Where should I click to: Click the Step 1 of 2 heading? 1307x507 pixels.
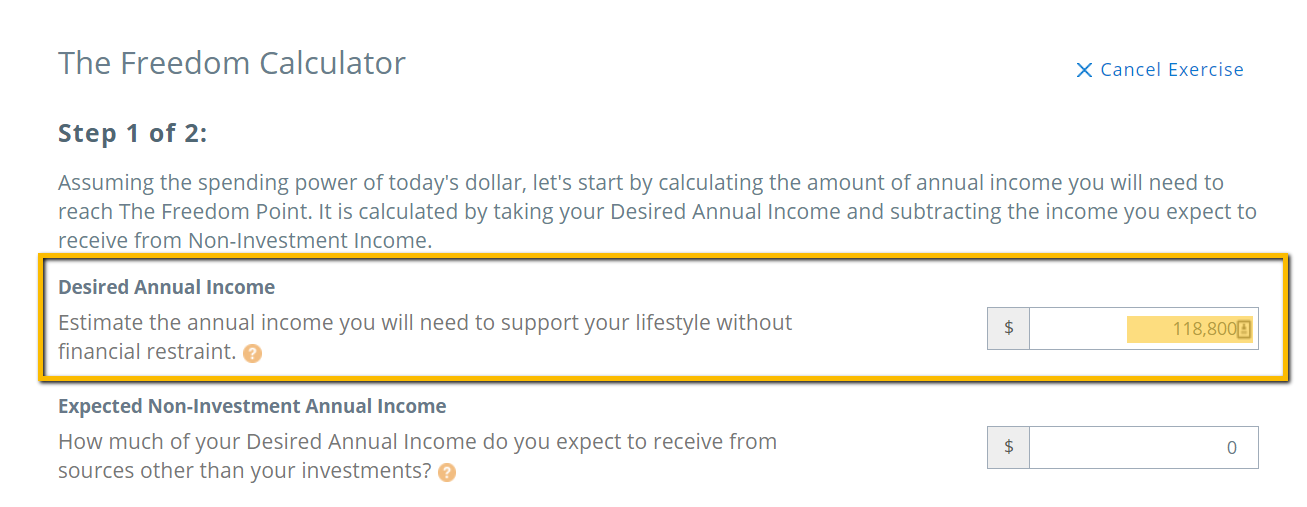tap(132, 133)
